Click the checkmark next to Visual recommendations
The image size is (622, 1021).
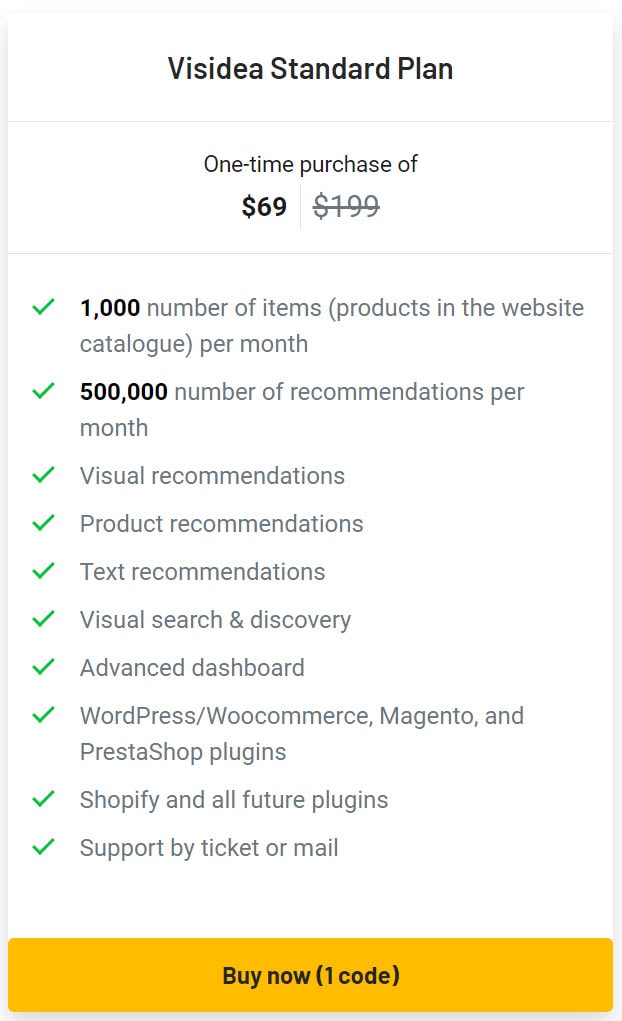[43, 475]
